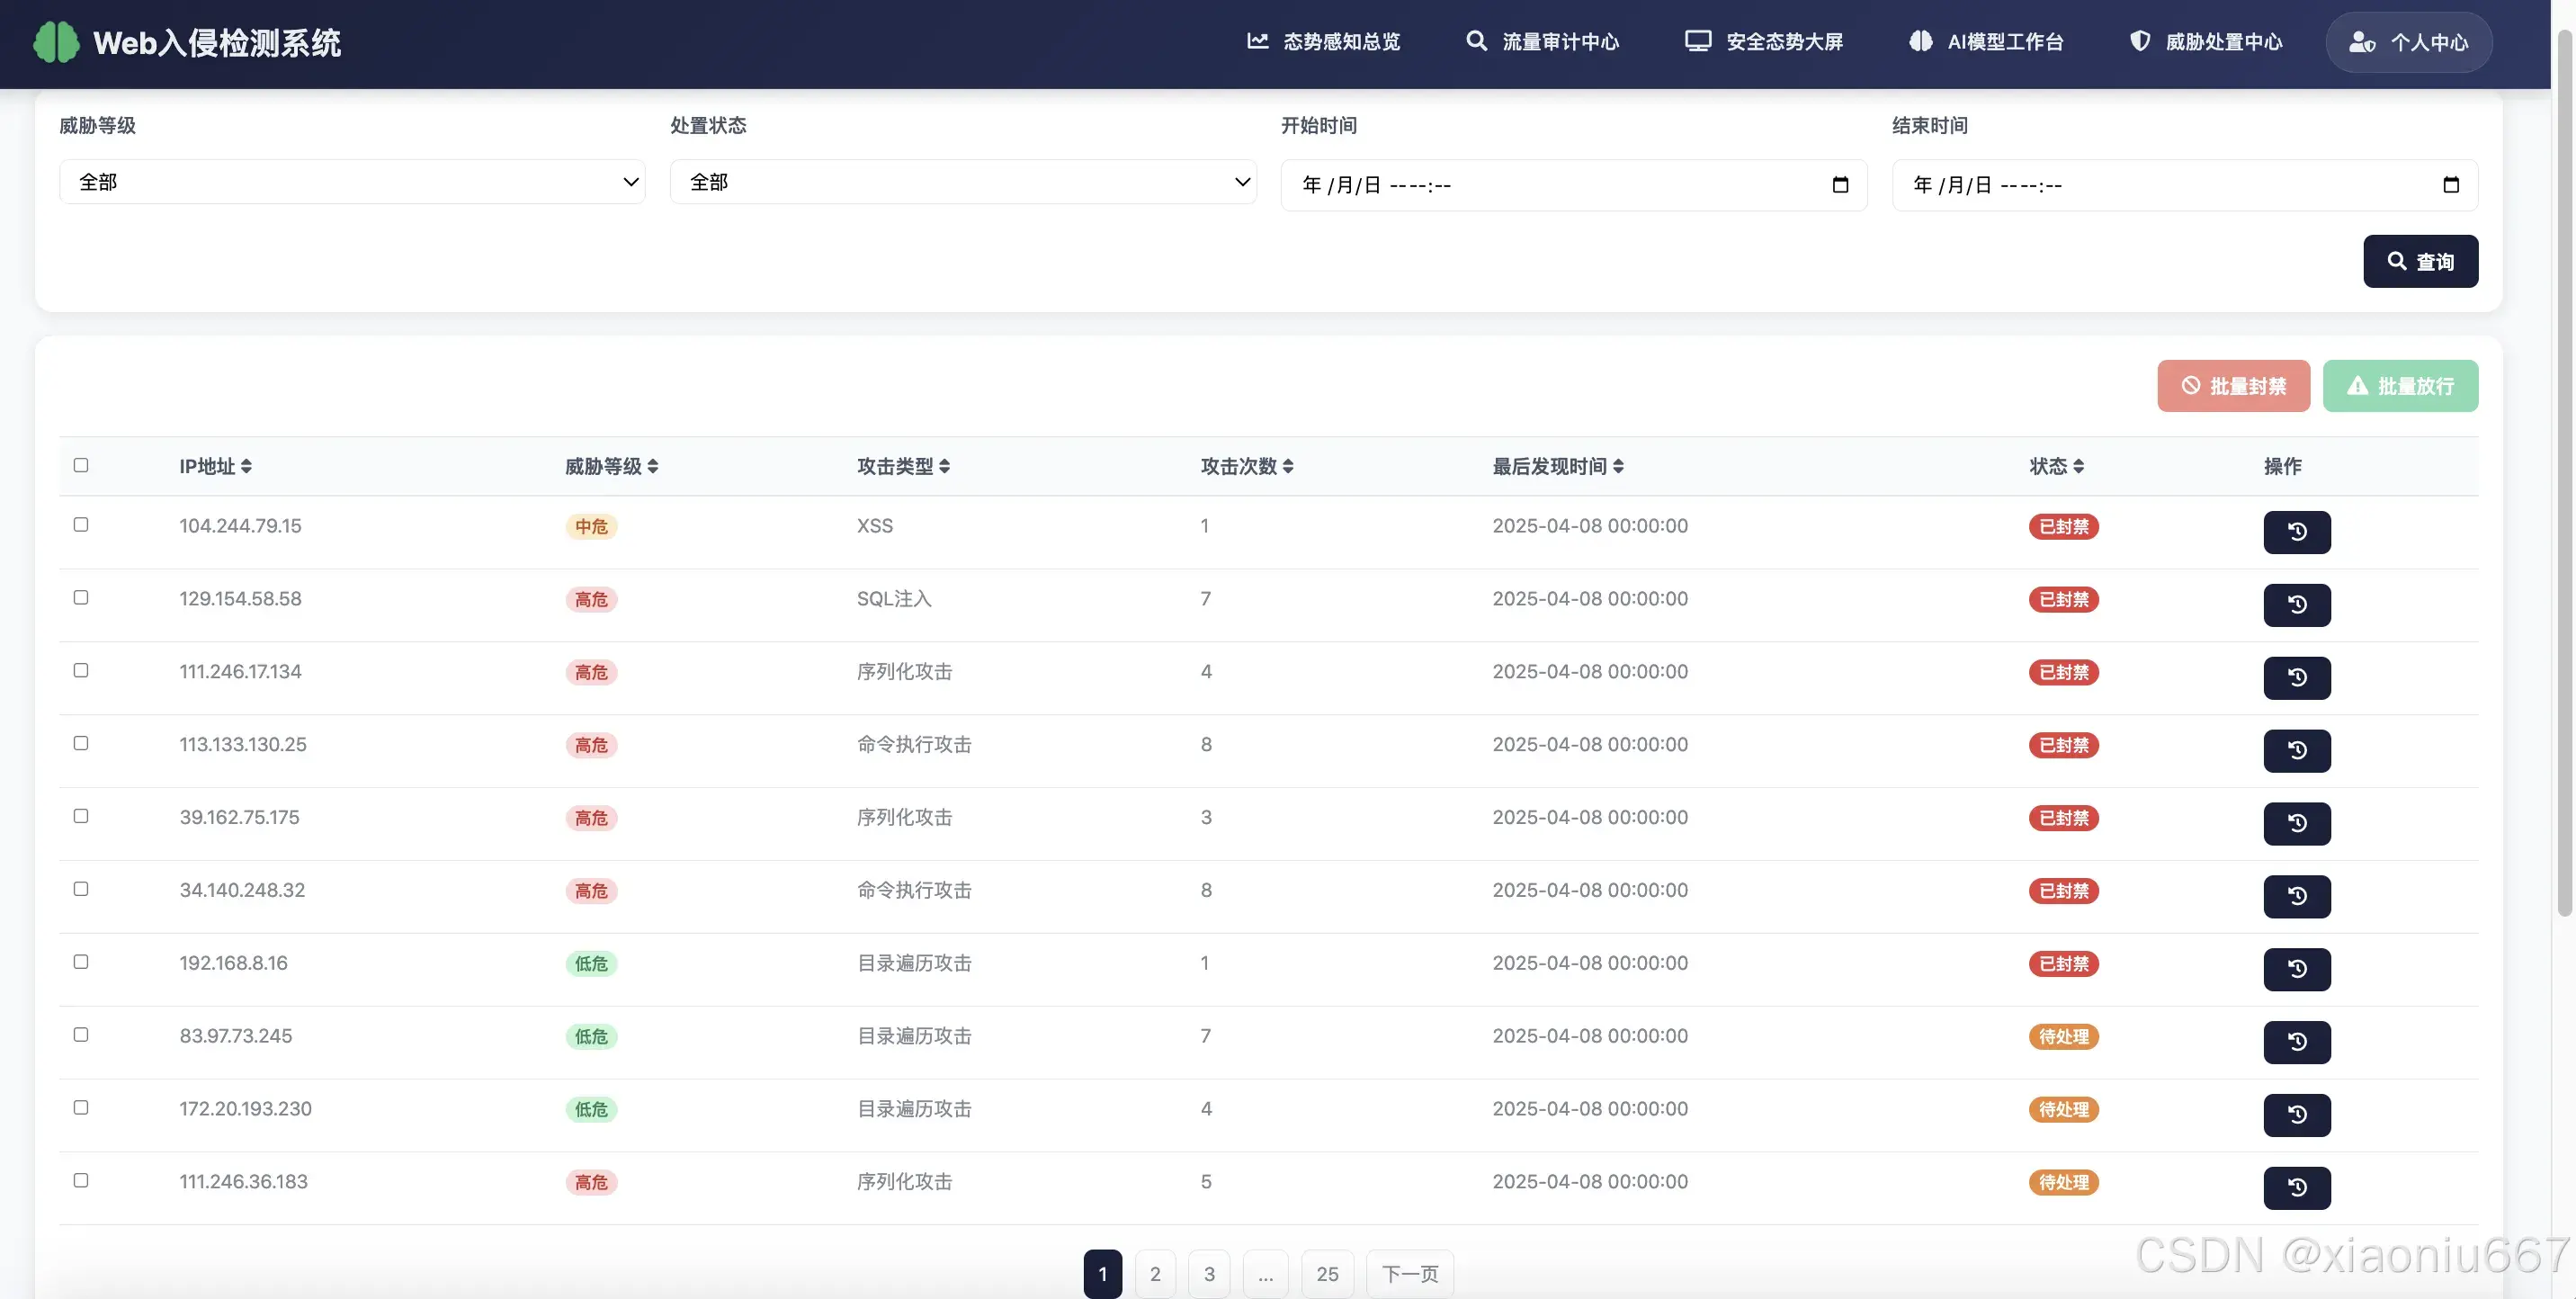Image resolution: width=2576 pixels, height=1299 pixels.
Task: Sort by 最后发现时间 column arrows
Action: 1618,466
